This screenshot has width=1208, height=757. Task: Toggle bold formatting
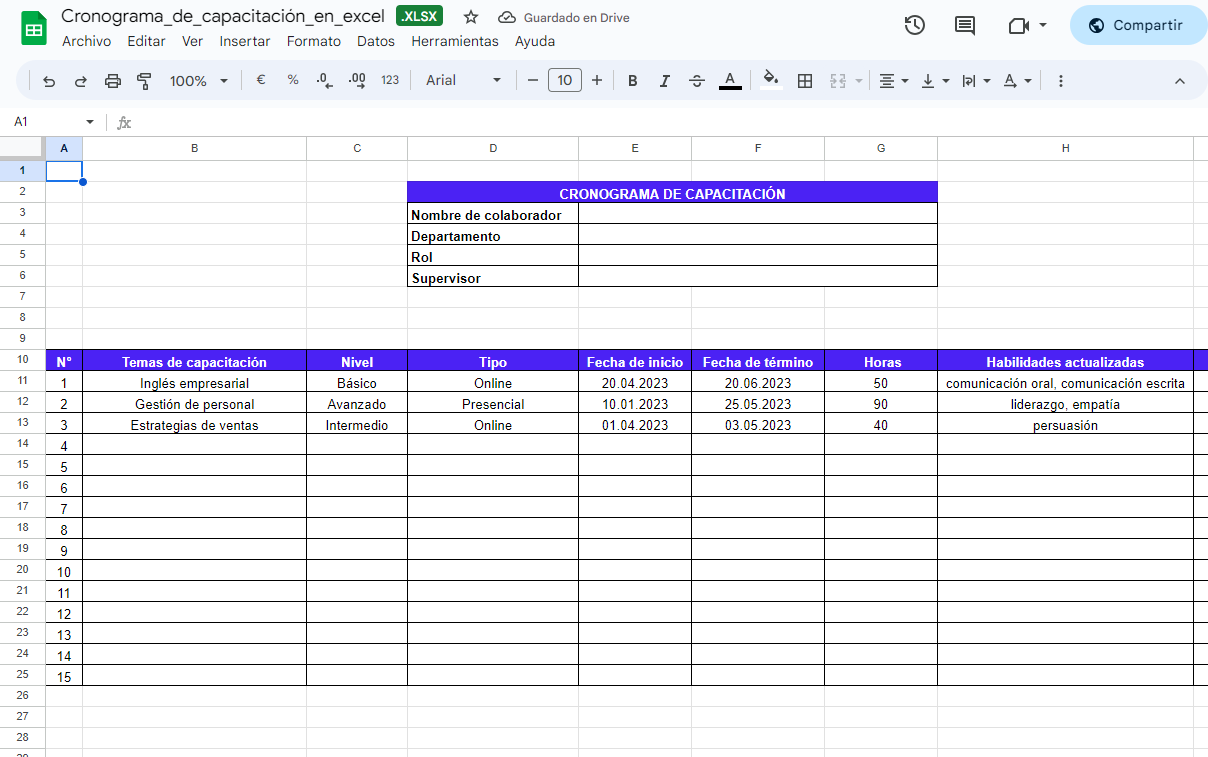[632, 81]
